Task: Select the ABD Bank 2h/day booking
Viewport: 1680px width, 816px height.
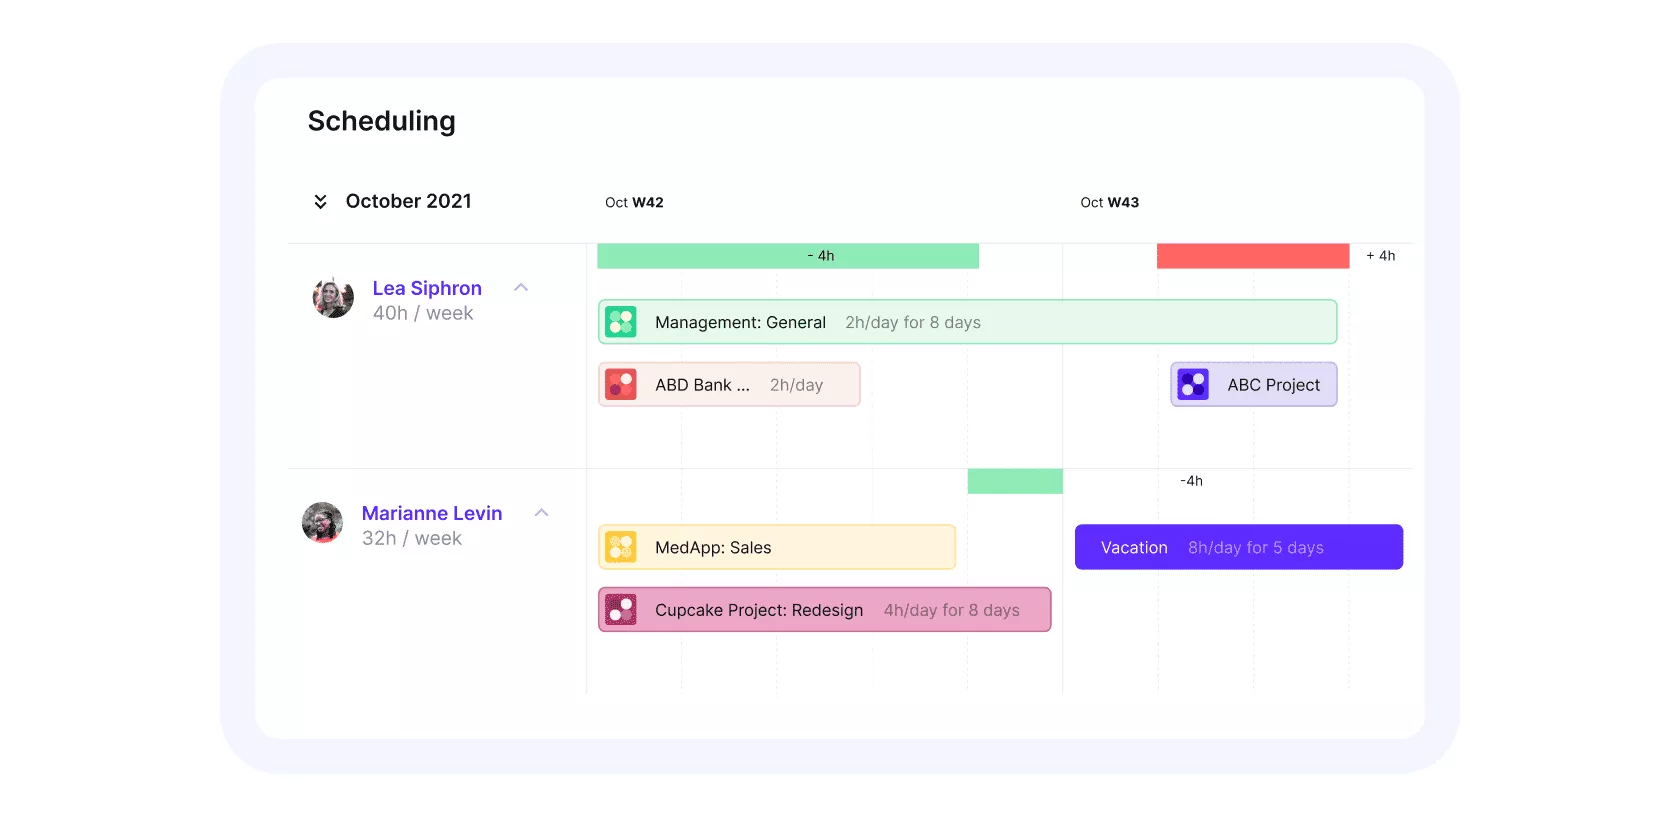Action: [729, 385]
